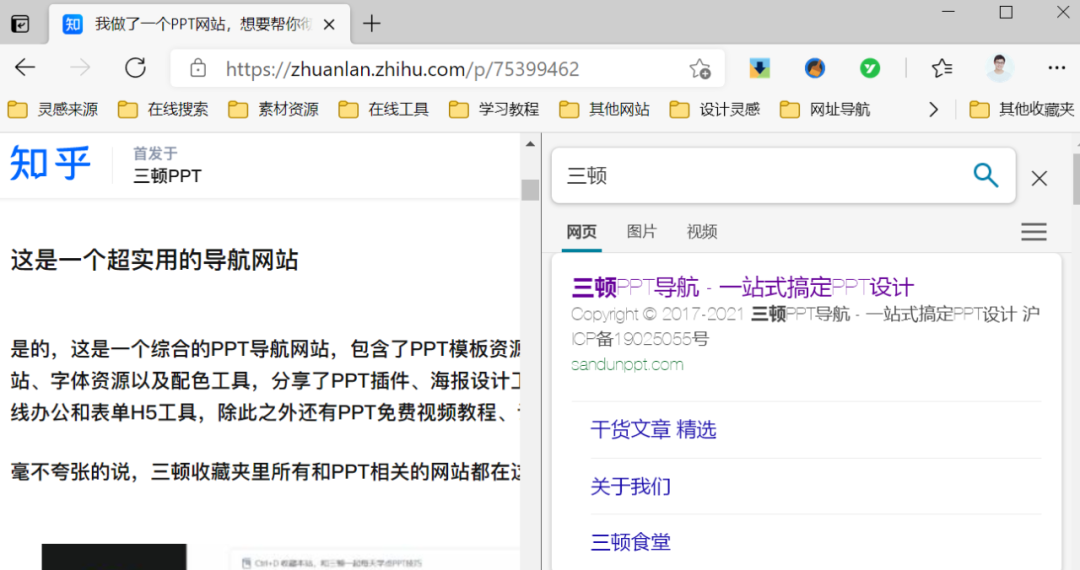The image size is (1080, 570).
Task: Open the 三顿食堂 sitelink
Action: point(630,542)
